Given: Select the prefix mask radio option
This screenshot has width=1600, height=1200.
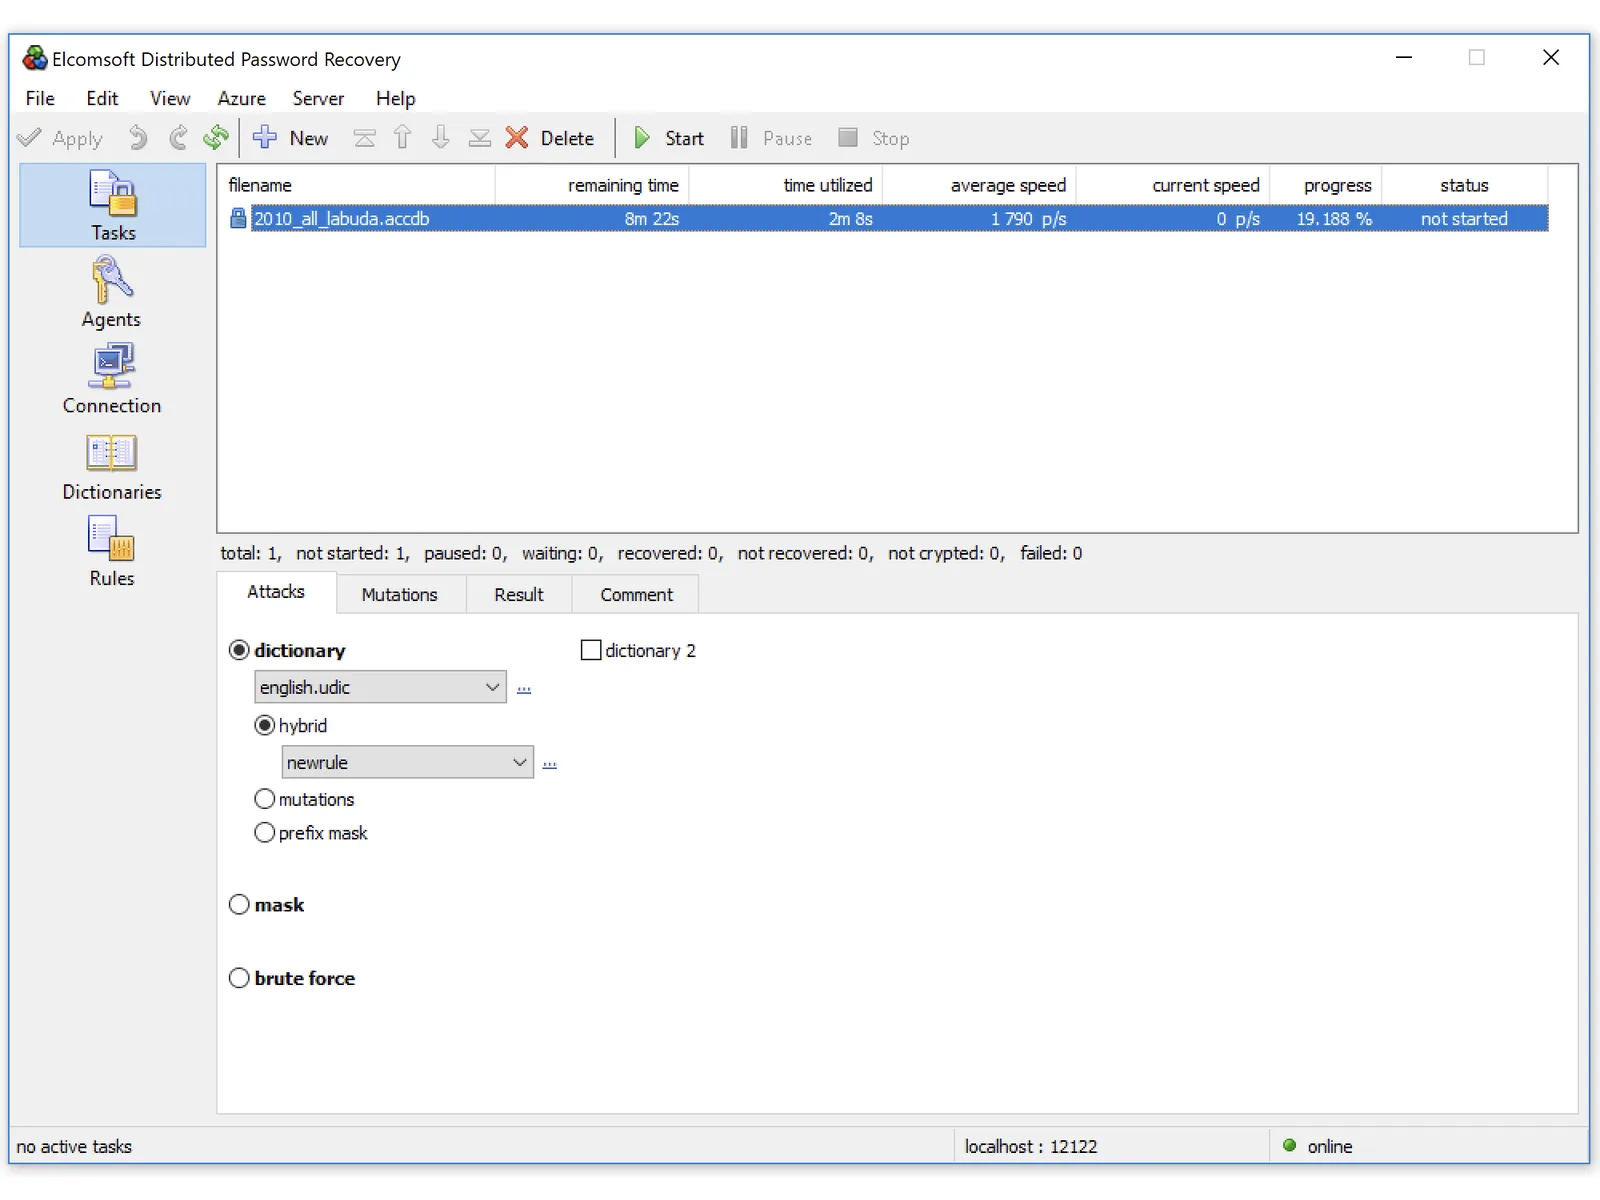Looking at the screenshot, I should point(265,833).
